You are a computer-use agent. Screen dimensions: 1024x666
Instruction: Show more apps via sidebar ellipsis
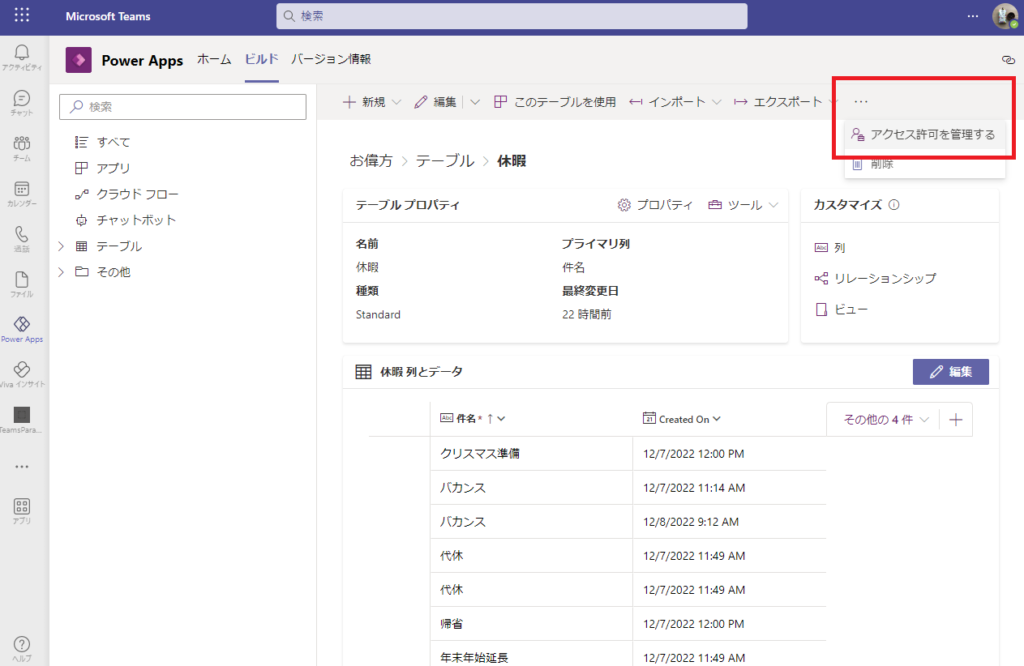tap(22, 467)
